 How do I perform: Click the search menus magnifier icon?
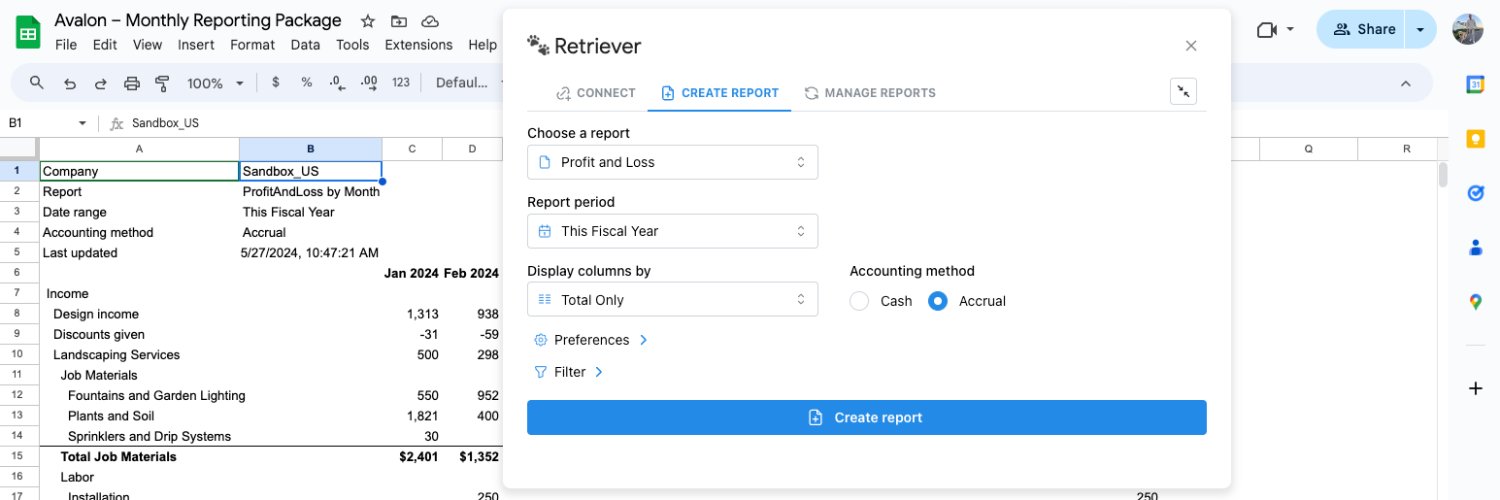point(37,83)
